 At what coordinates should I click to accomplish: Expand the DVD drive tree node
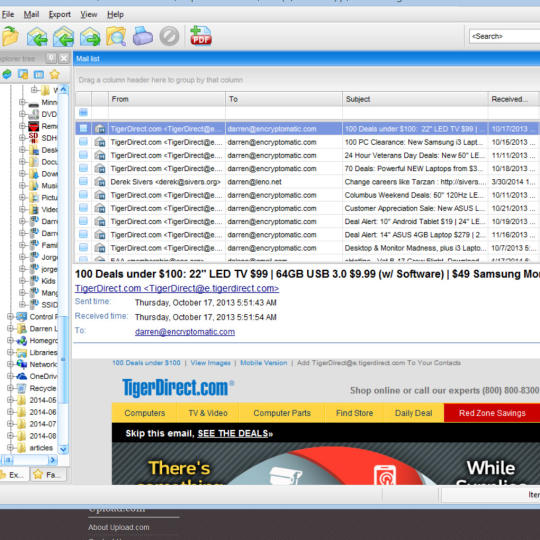point(22,114)
